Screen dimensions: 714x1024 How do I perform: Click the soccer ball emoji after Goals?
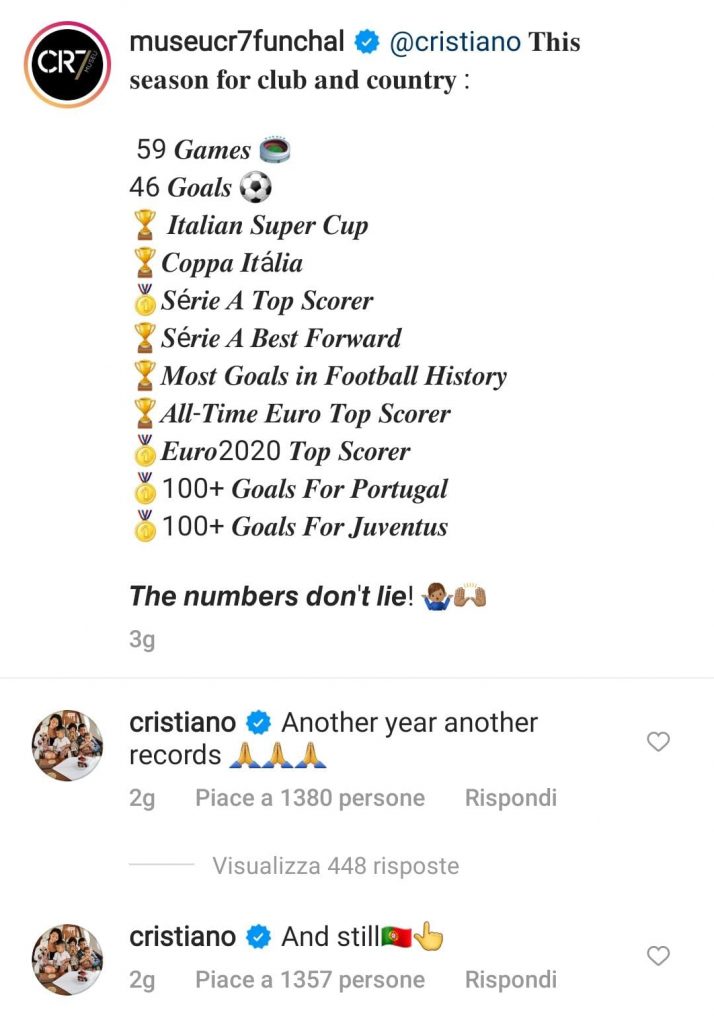256,187
